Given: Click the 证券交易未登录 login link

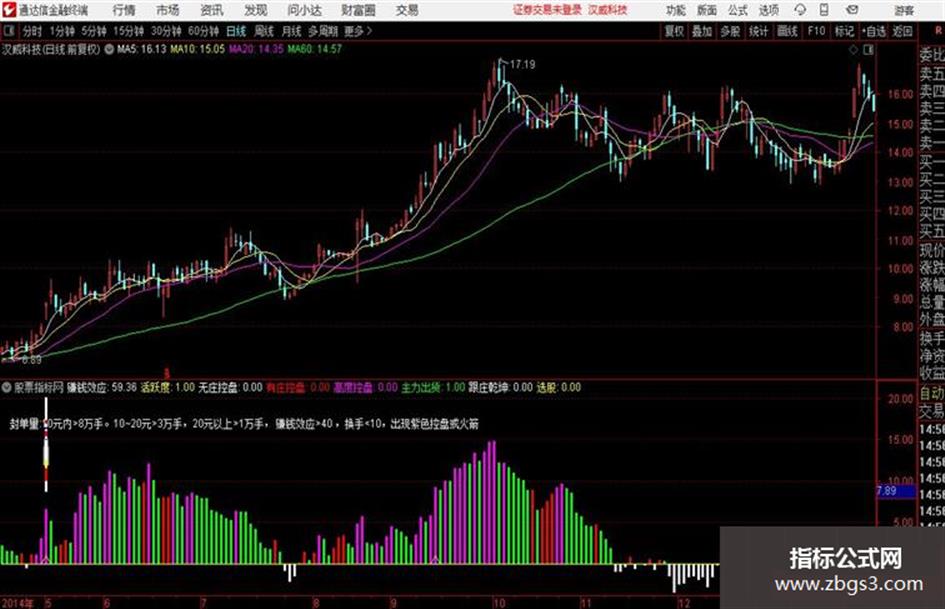Looking at the screenshot, I should [547, 10].
